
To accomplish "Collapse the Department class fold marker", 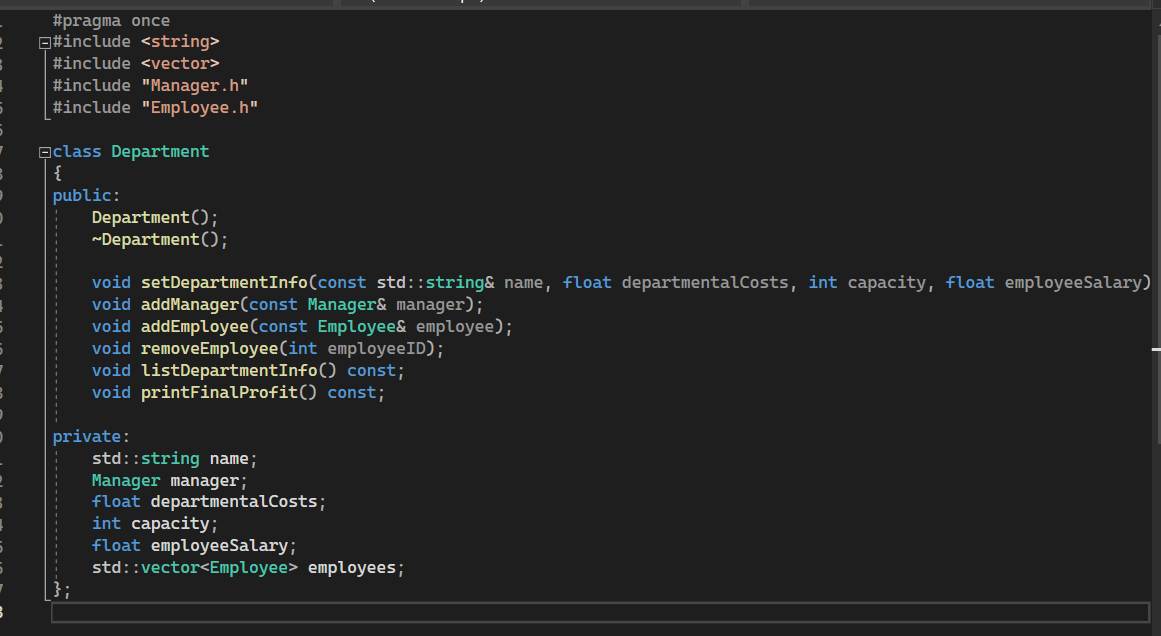I will coord(43,151).
